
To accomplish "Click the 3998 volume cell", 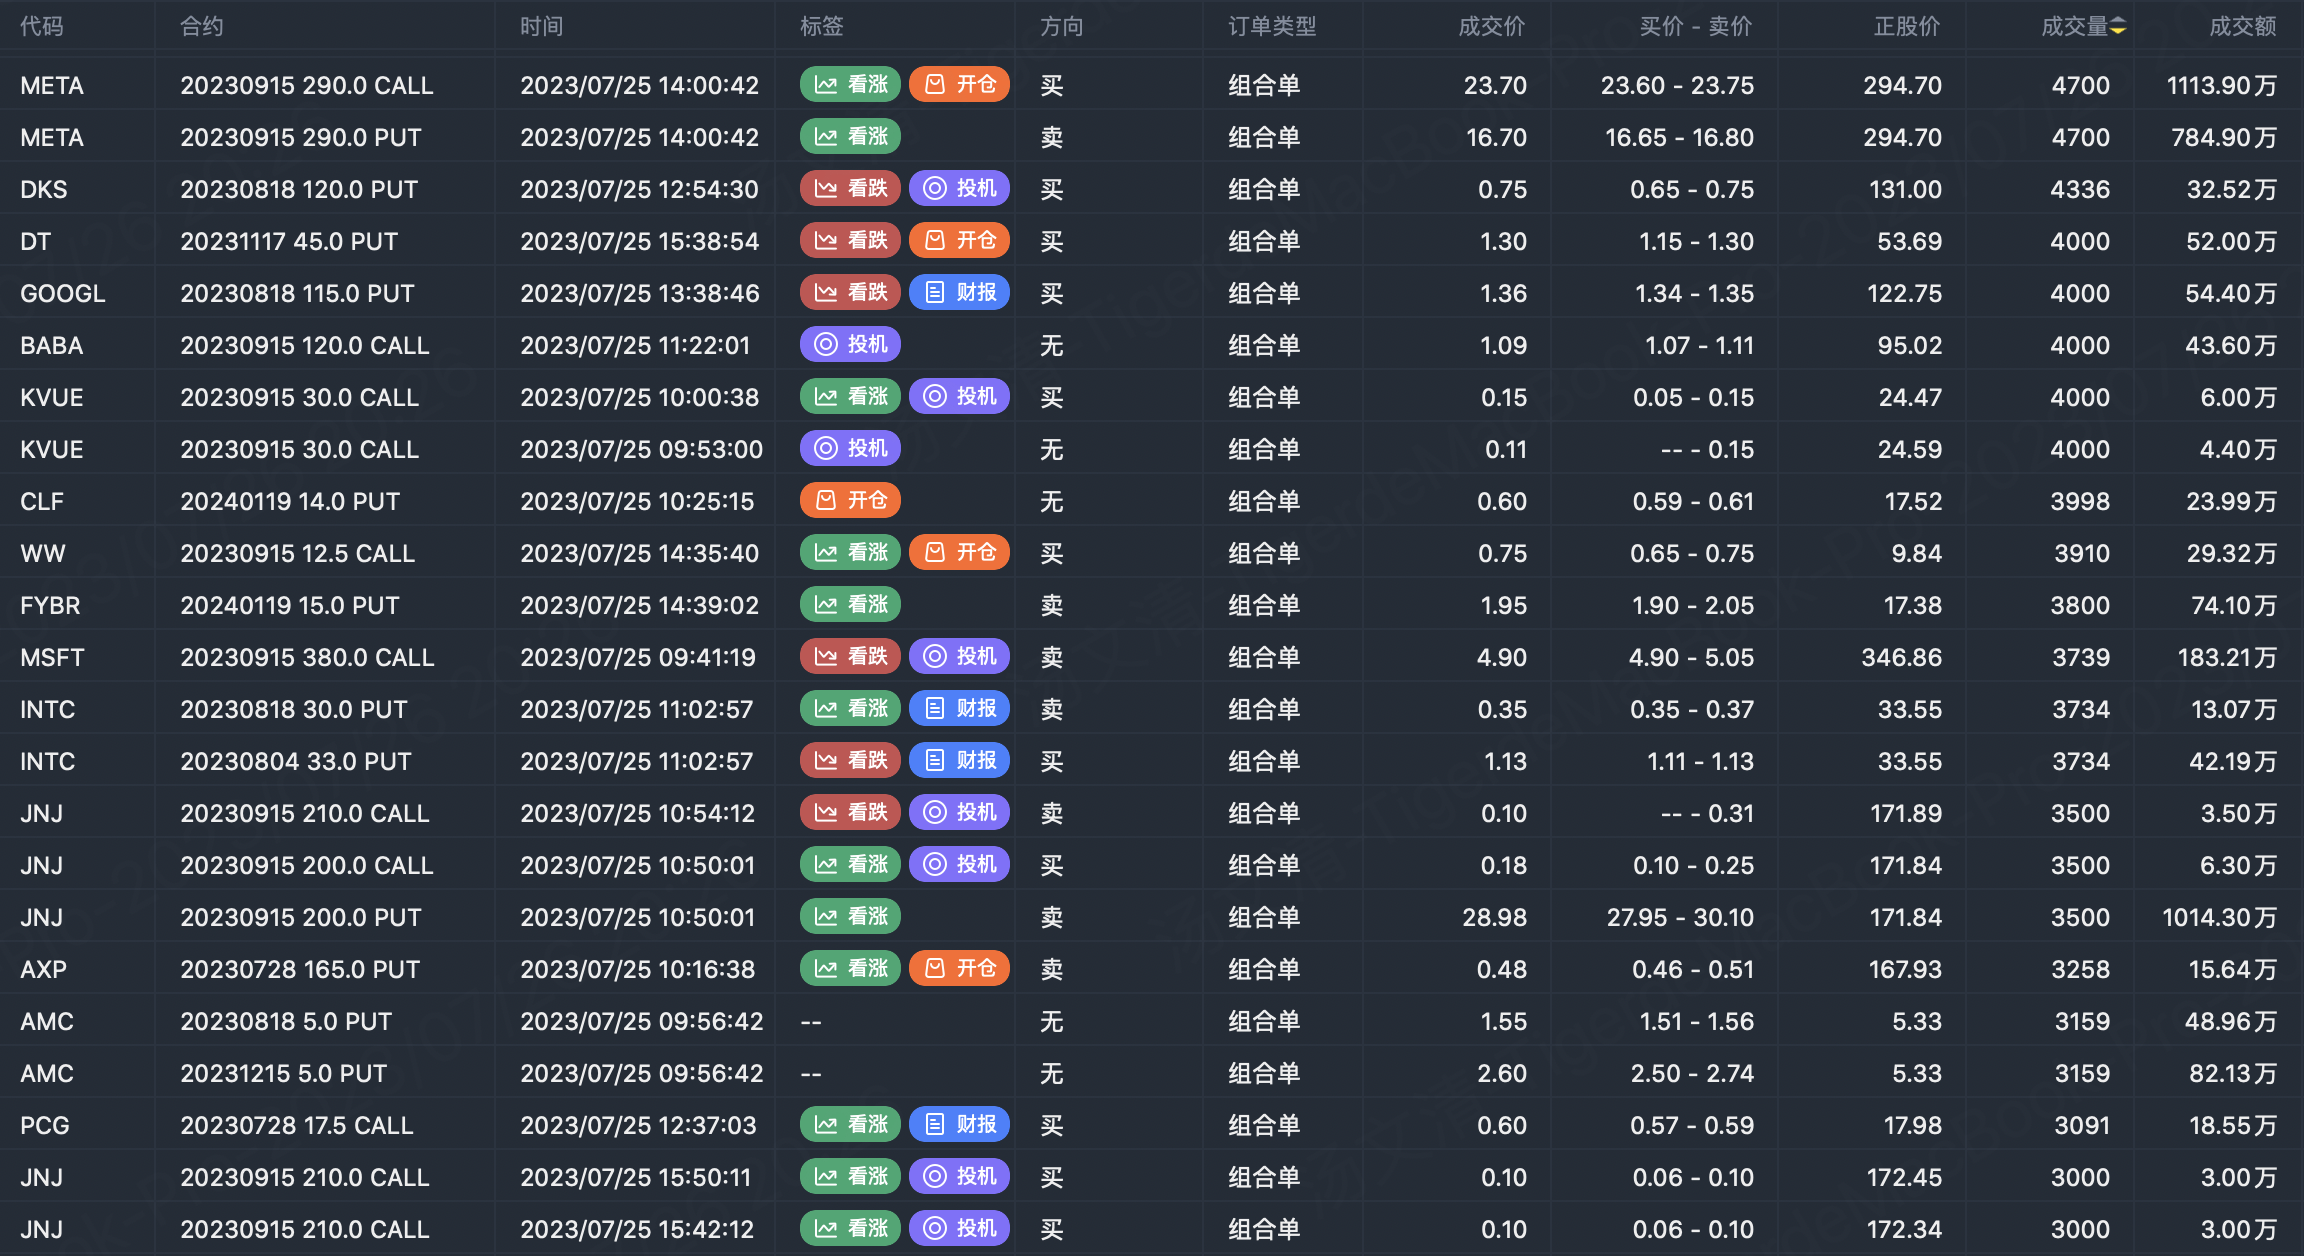I will tap(2080, 501).
